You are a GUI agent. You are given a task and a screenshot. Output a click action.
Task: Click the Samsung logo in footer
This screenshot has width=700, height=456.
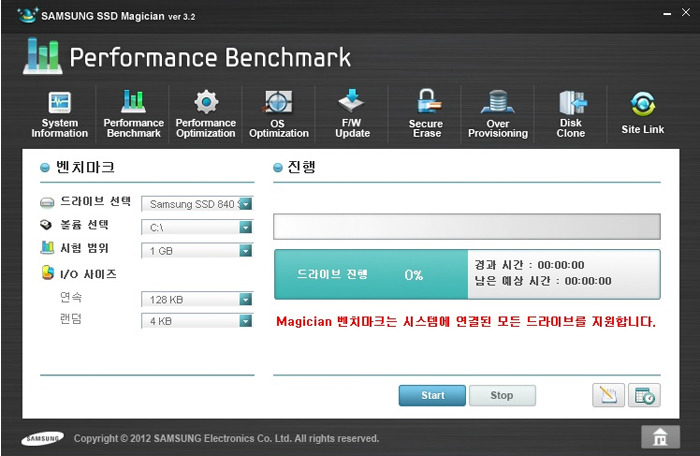(x=42, y=439)
